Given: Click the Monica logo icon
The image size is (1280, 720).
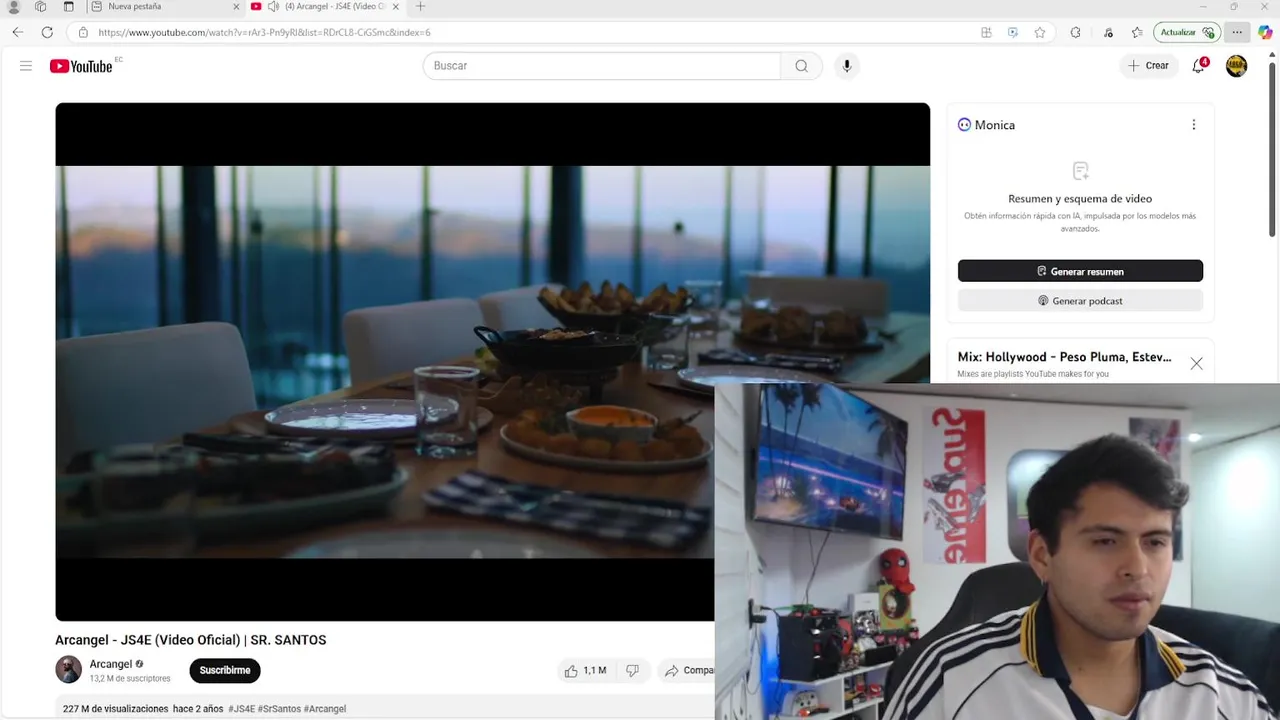Looking at the screenshot, I should pos(964,125).
